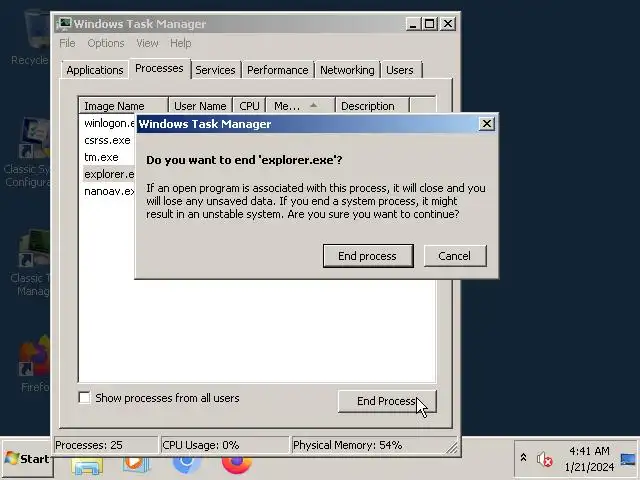Switch to the Processes tab
The height and width of the screenshot is (480, 640).
tap(159, 68)
